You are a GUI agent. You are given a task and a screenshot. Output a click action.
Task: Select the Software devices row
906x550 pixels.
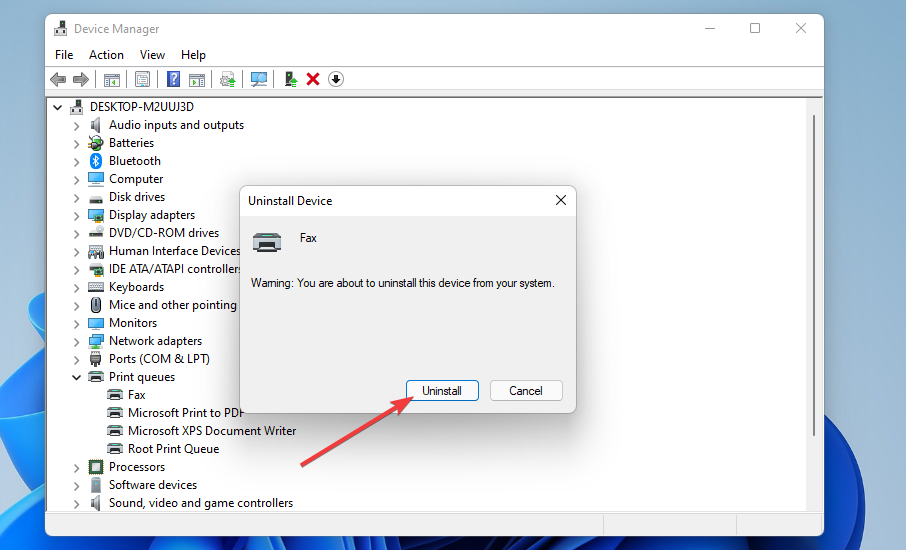(x=153, y=485)
